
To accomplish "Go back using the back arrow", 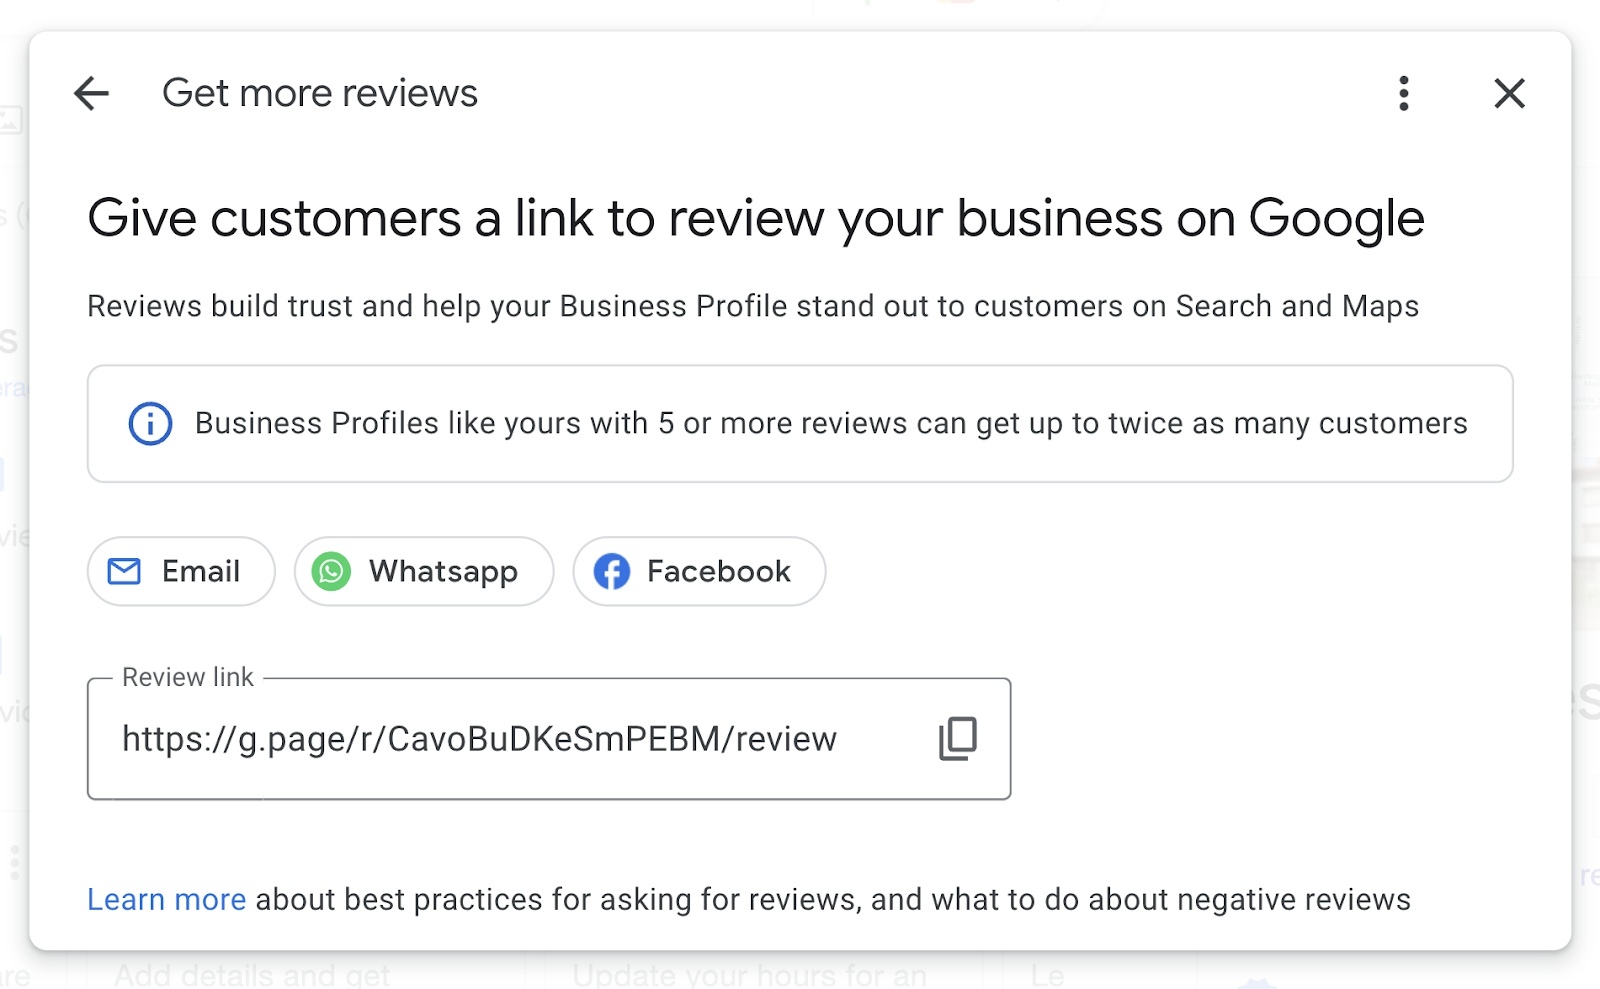I will pos(91,94).
